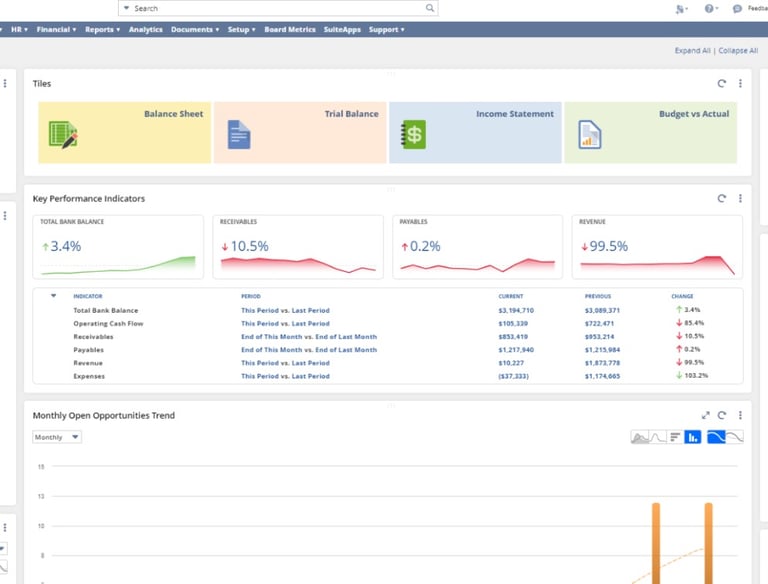Open the HR menu

tap(19, 29)
